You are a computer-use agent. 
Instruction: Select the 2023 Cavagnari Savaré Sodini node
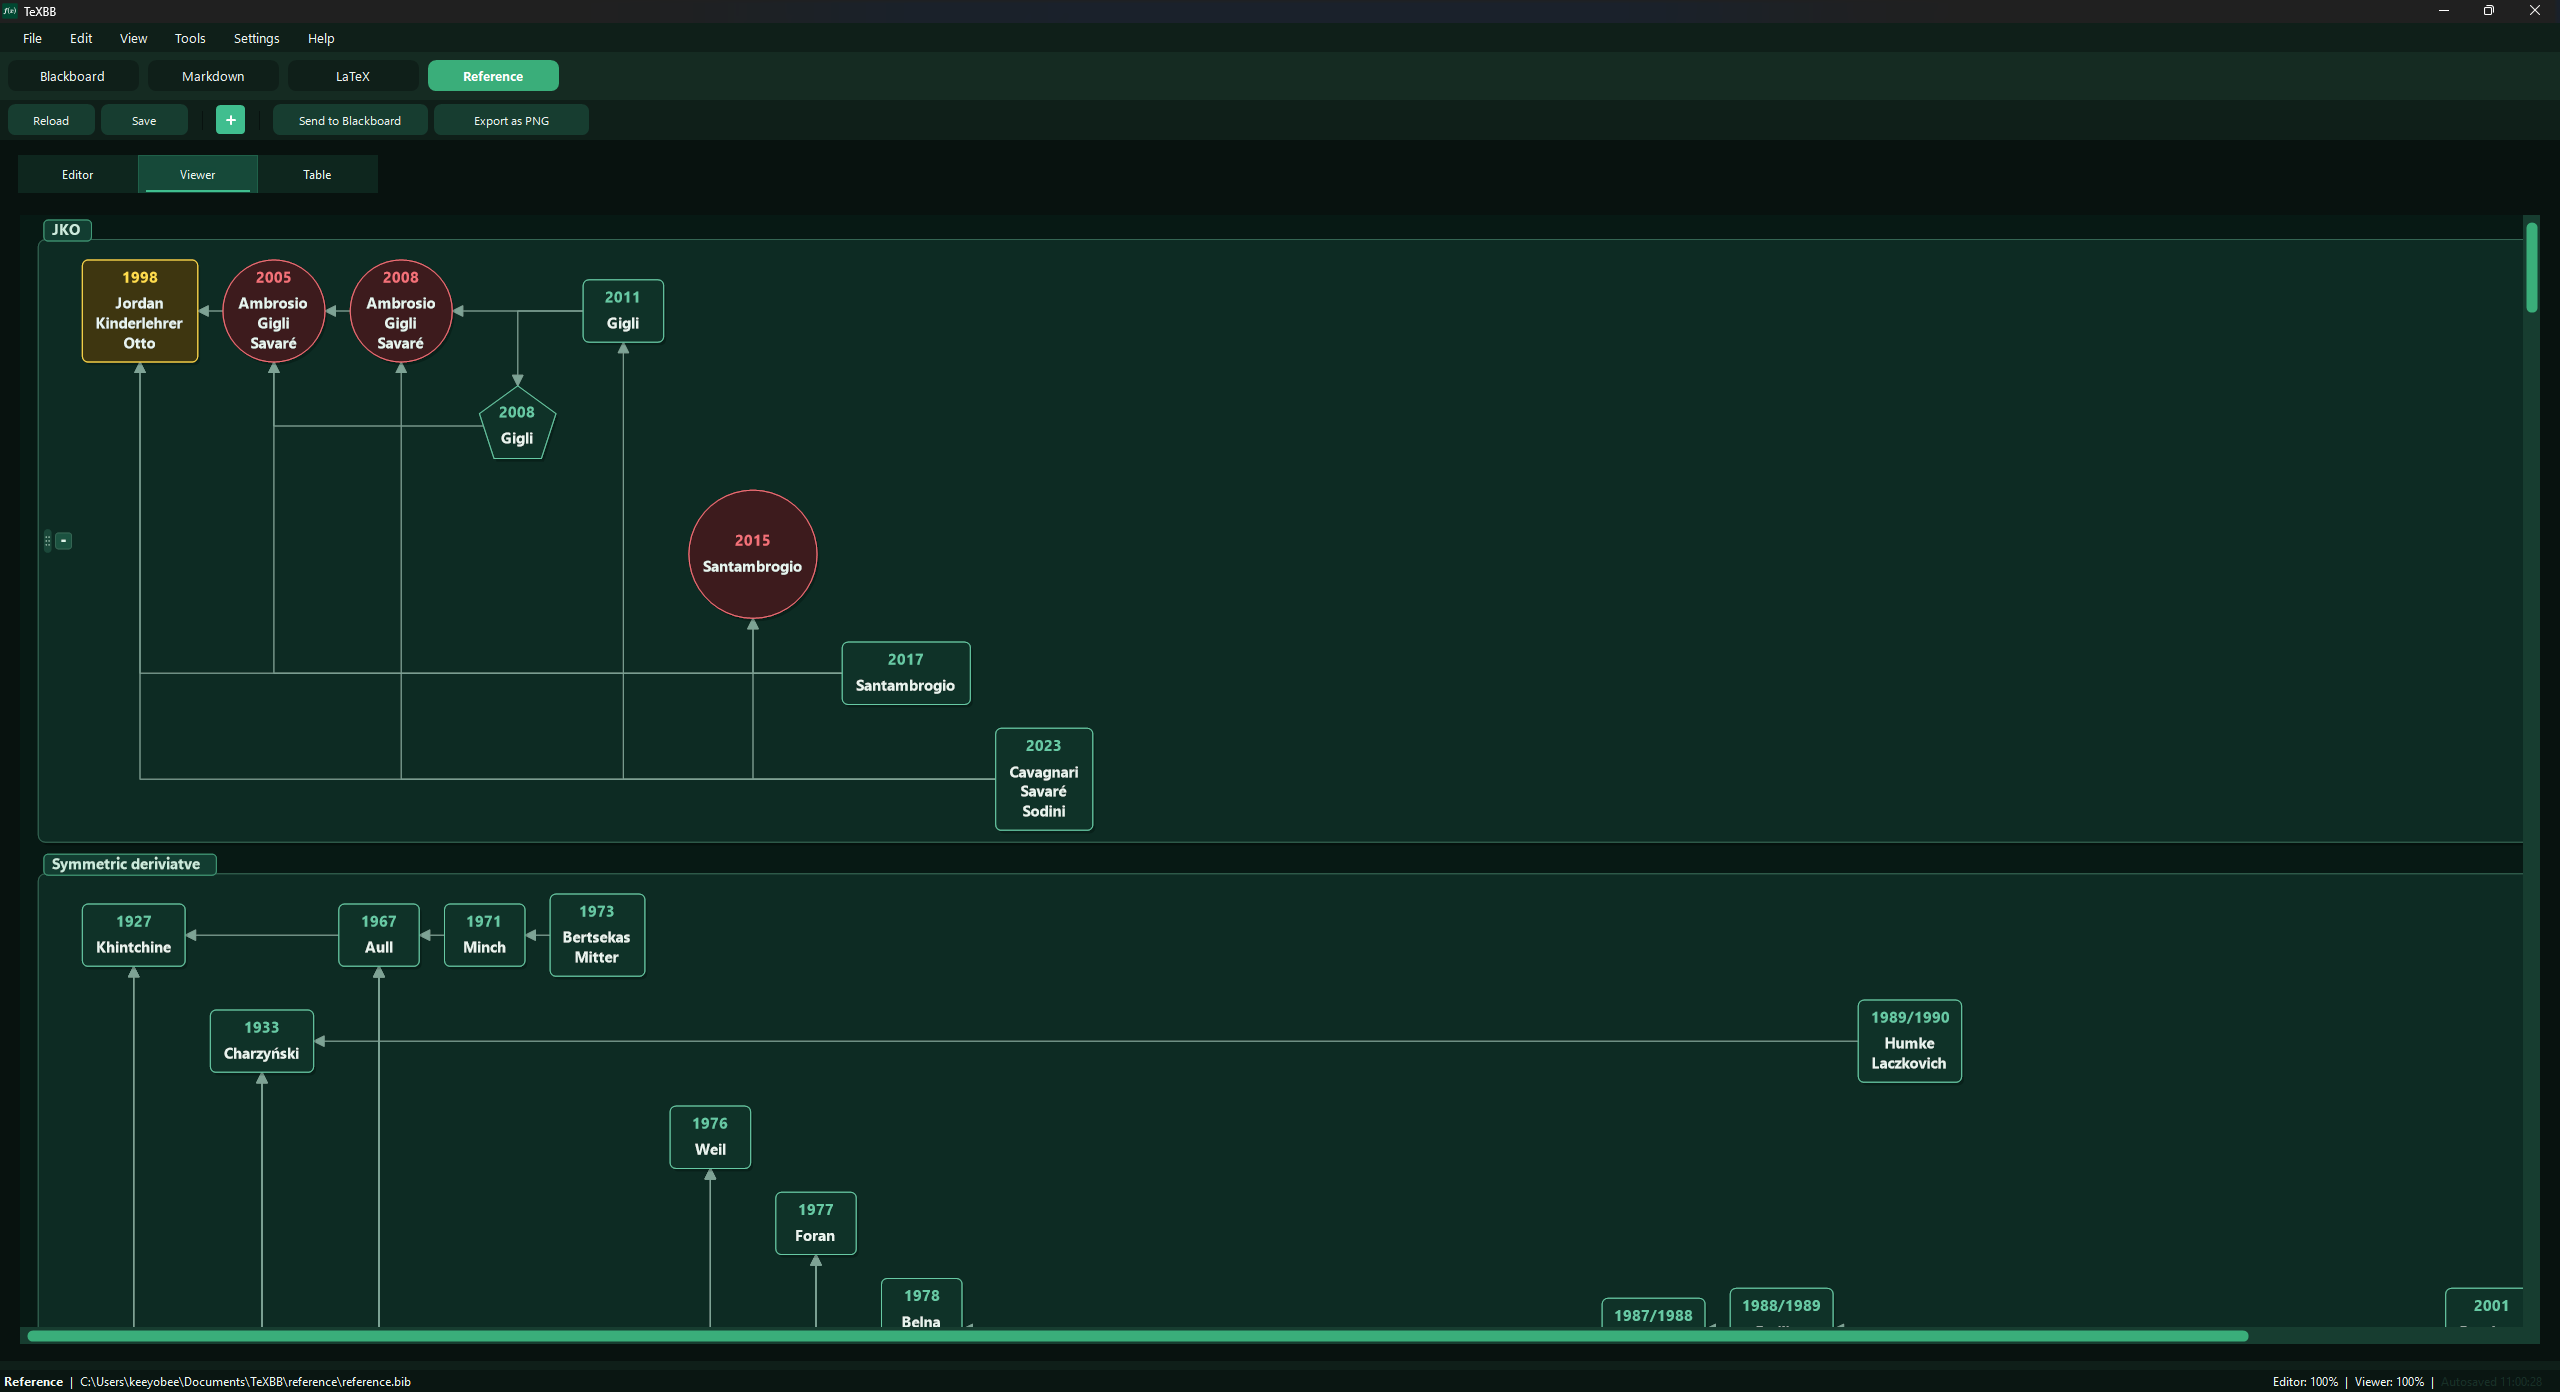[1044, 779]
